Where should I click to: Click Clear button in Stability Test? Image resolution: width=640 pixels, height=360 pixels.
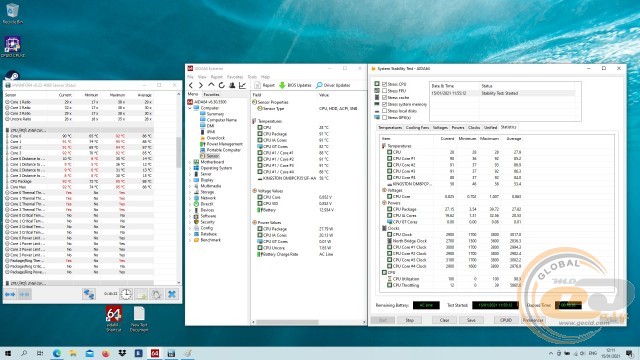tap(444, 320)
